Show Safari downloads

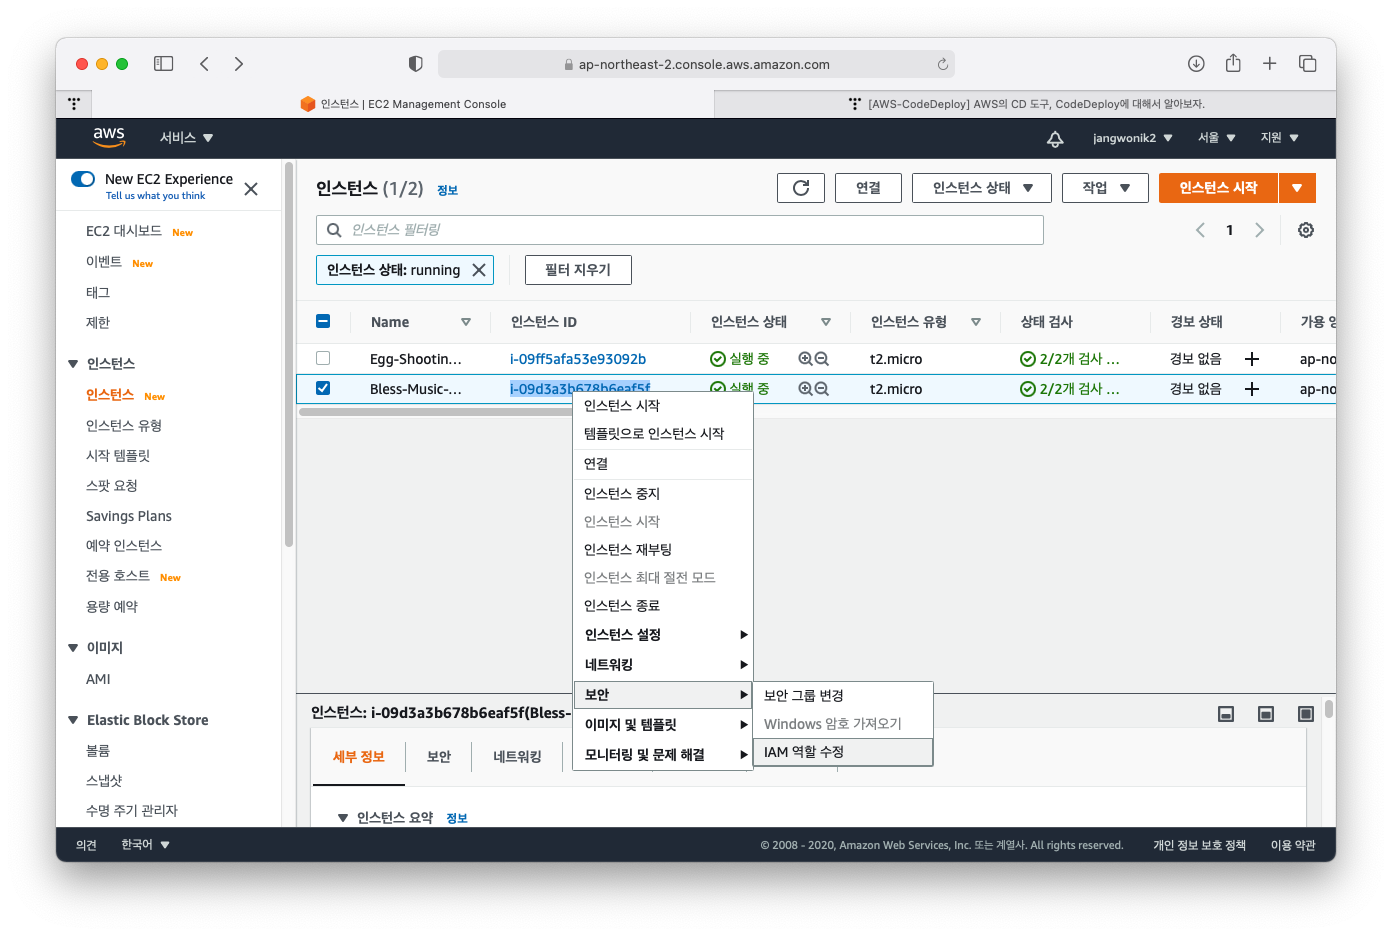point(1196,64)
